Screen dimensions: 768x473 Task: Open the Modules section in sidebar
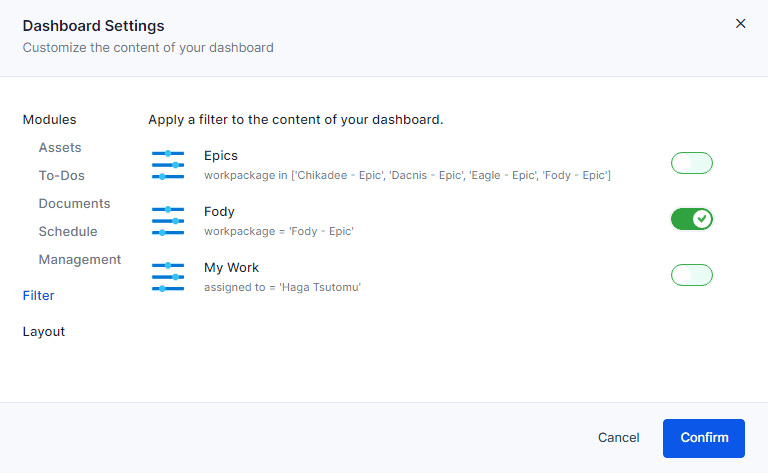pyautogui.click(x=49, y=120)
